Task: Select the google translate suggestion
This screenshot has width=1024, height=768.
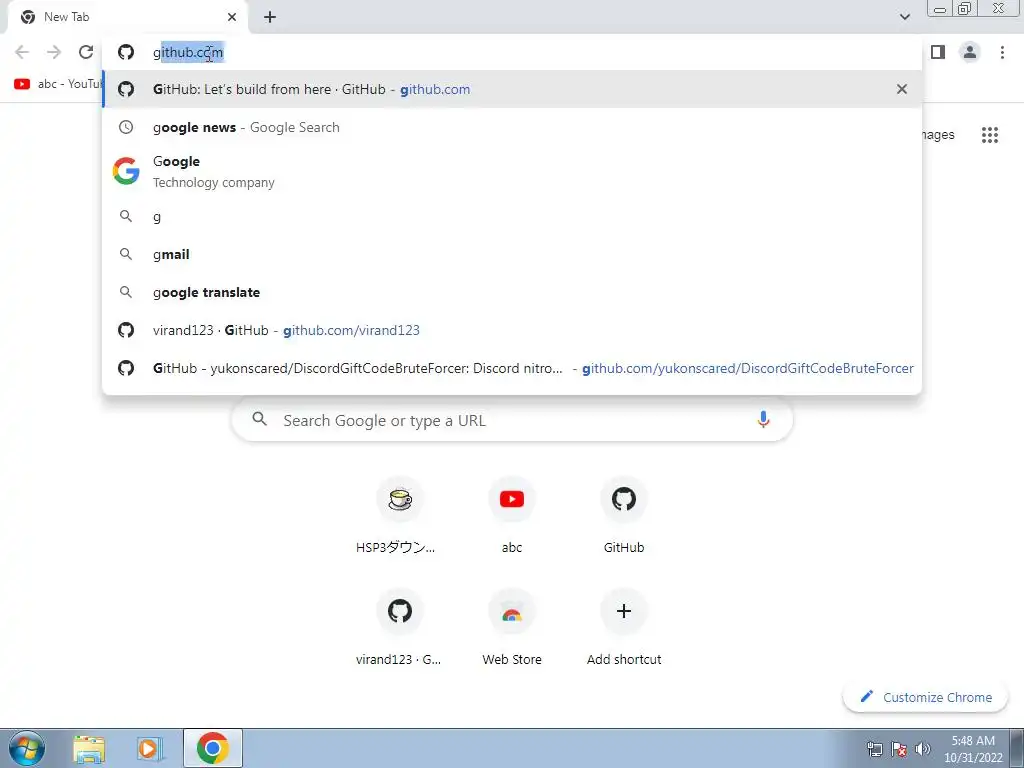Action: click(x=512, y=293)
